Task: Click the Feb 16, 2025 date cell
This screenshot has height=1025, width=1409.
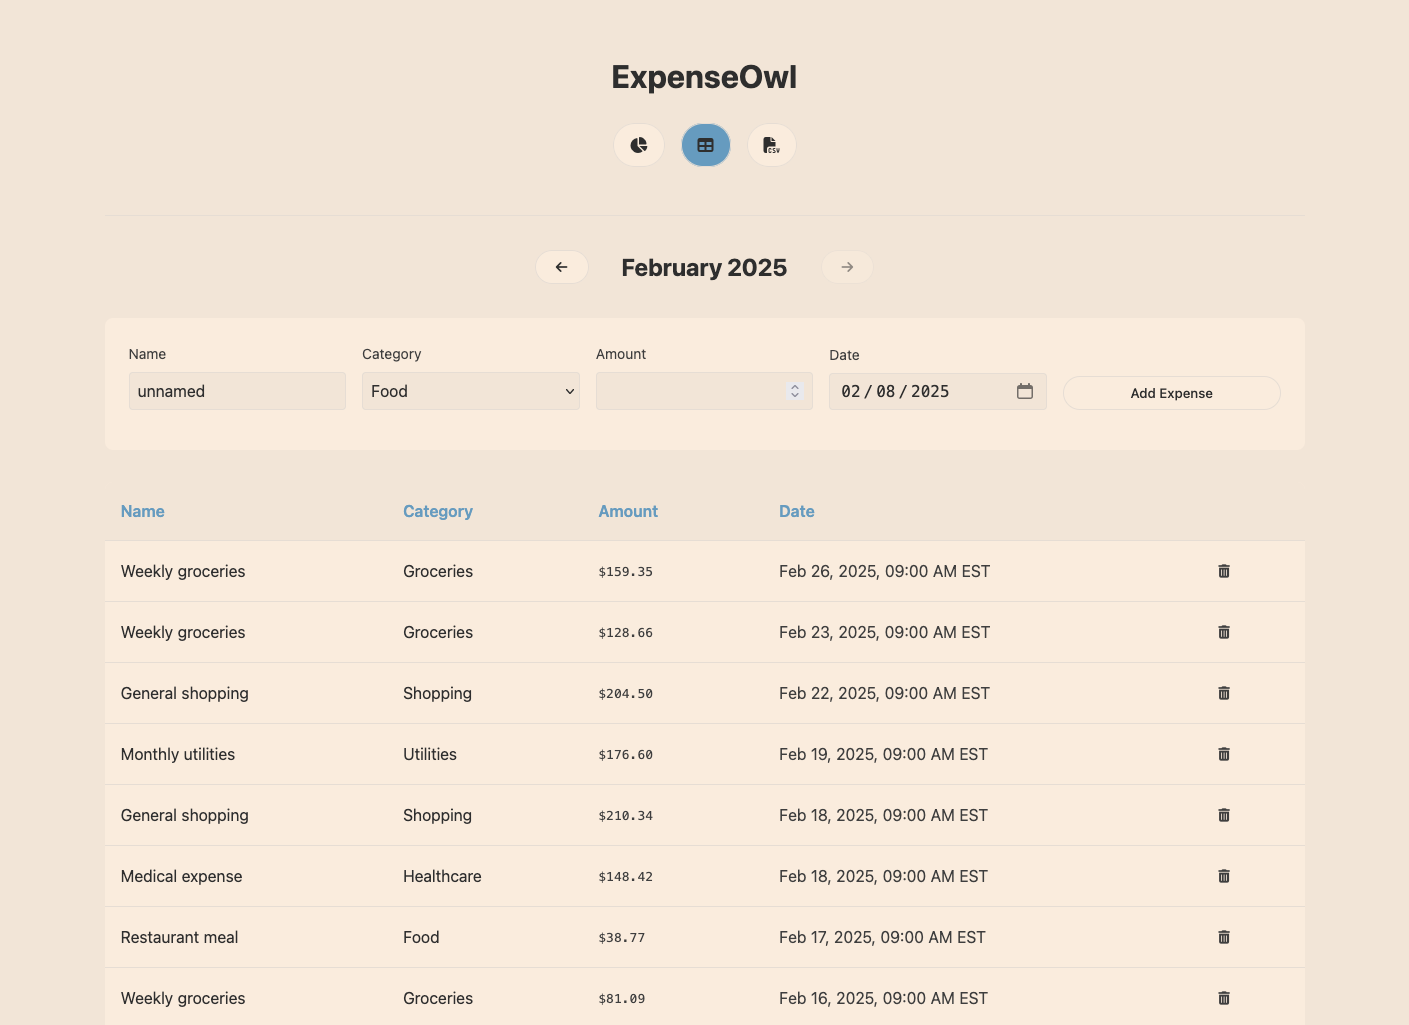Action: [884, 998]
